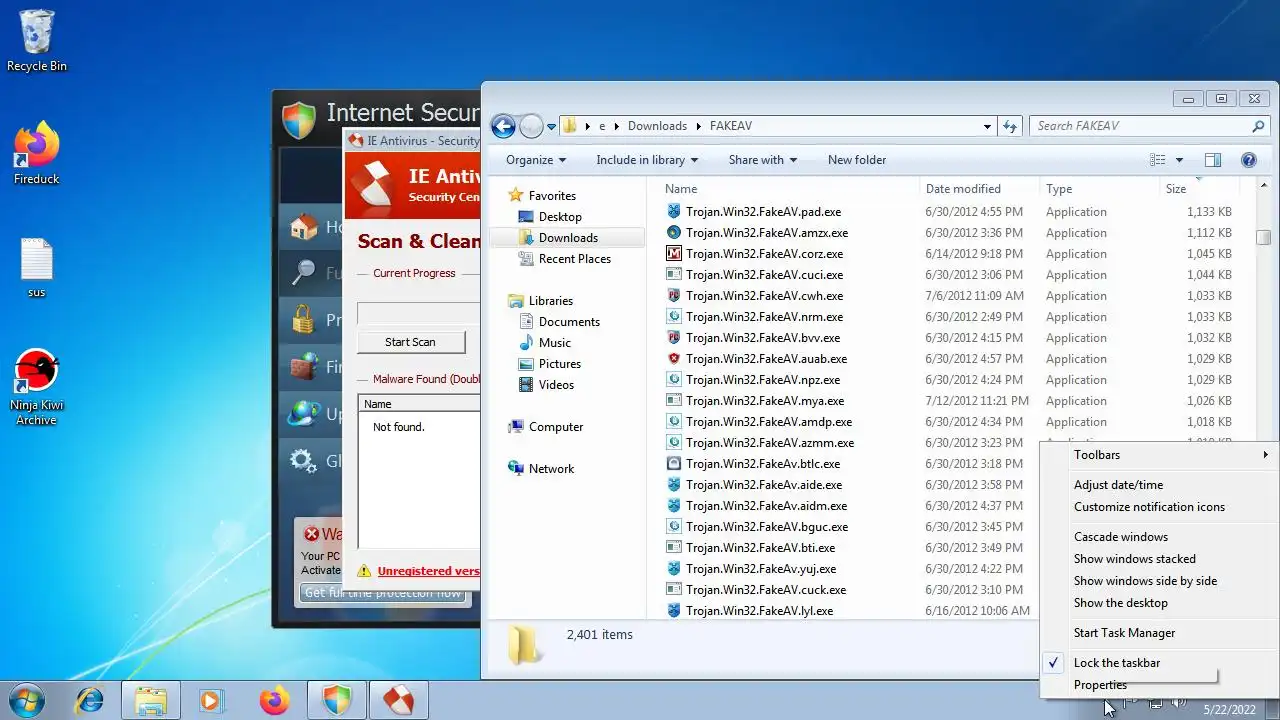Open Desktop under Favorites
1280x720 pixels.
point(560,217)
